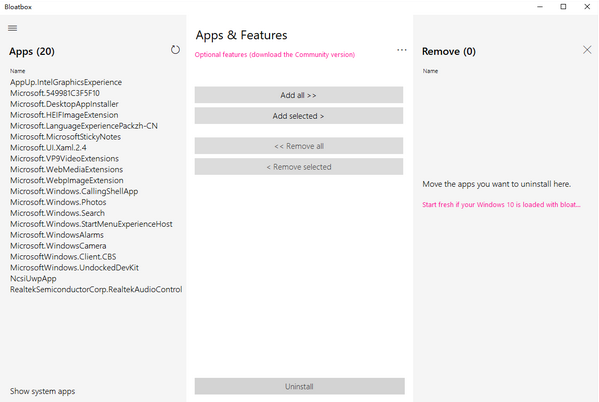This screenshot has height=402, width=599.
Task: Click the Uninstall button
Action: pyautogui.click(x=300, y=386)
